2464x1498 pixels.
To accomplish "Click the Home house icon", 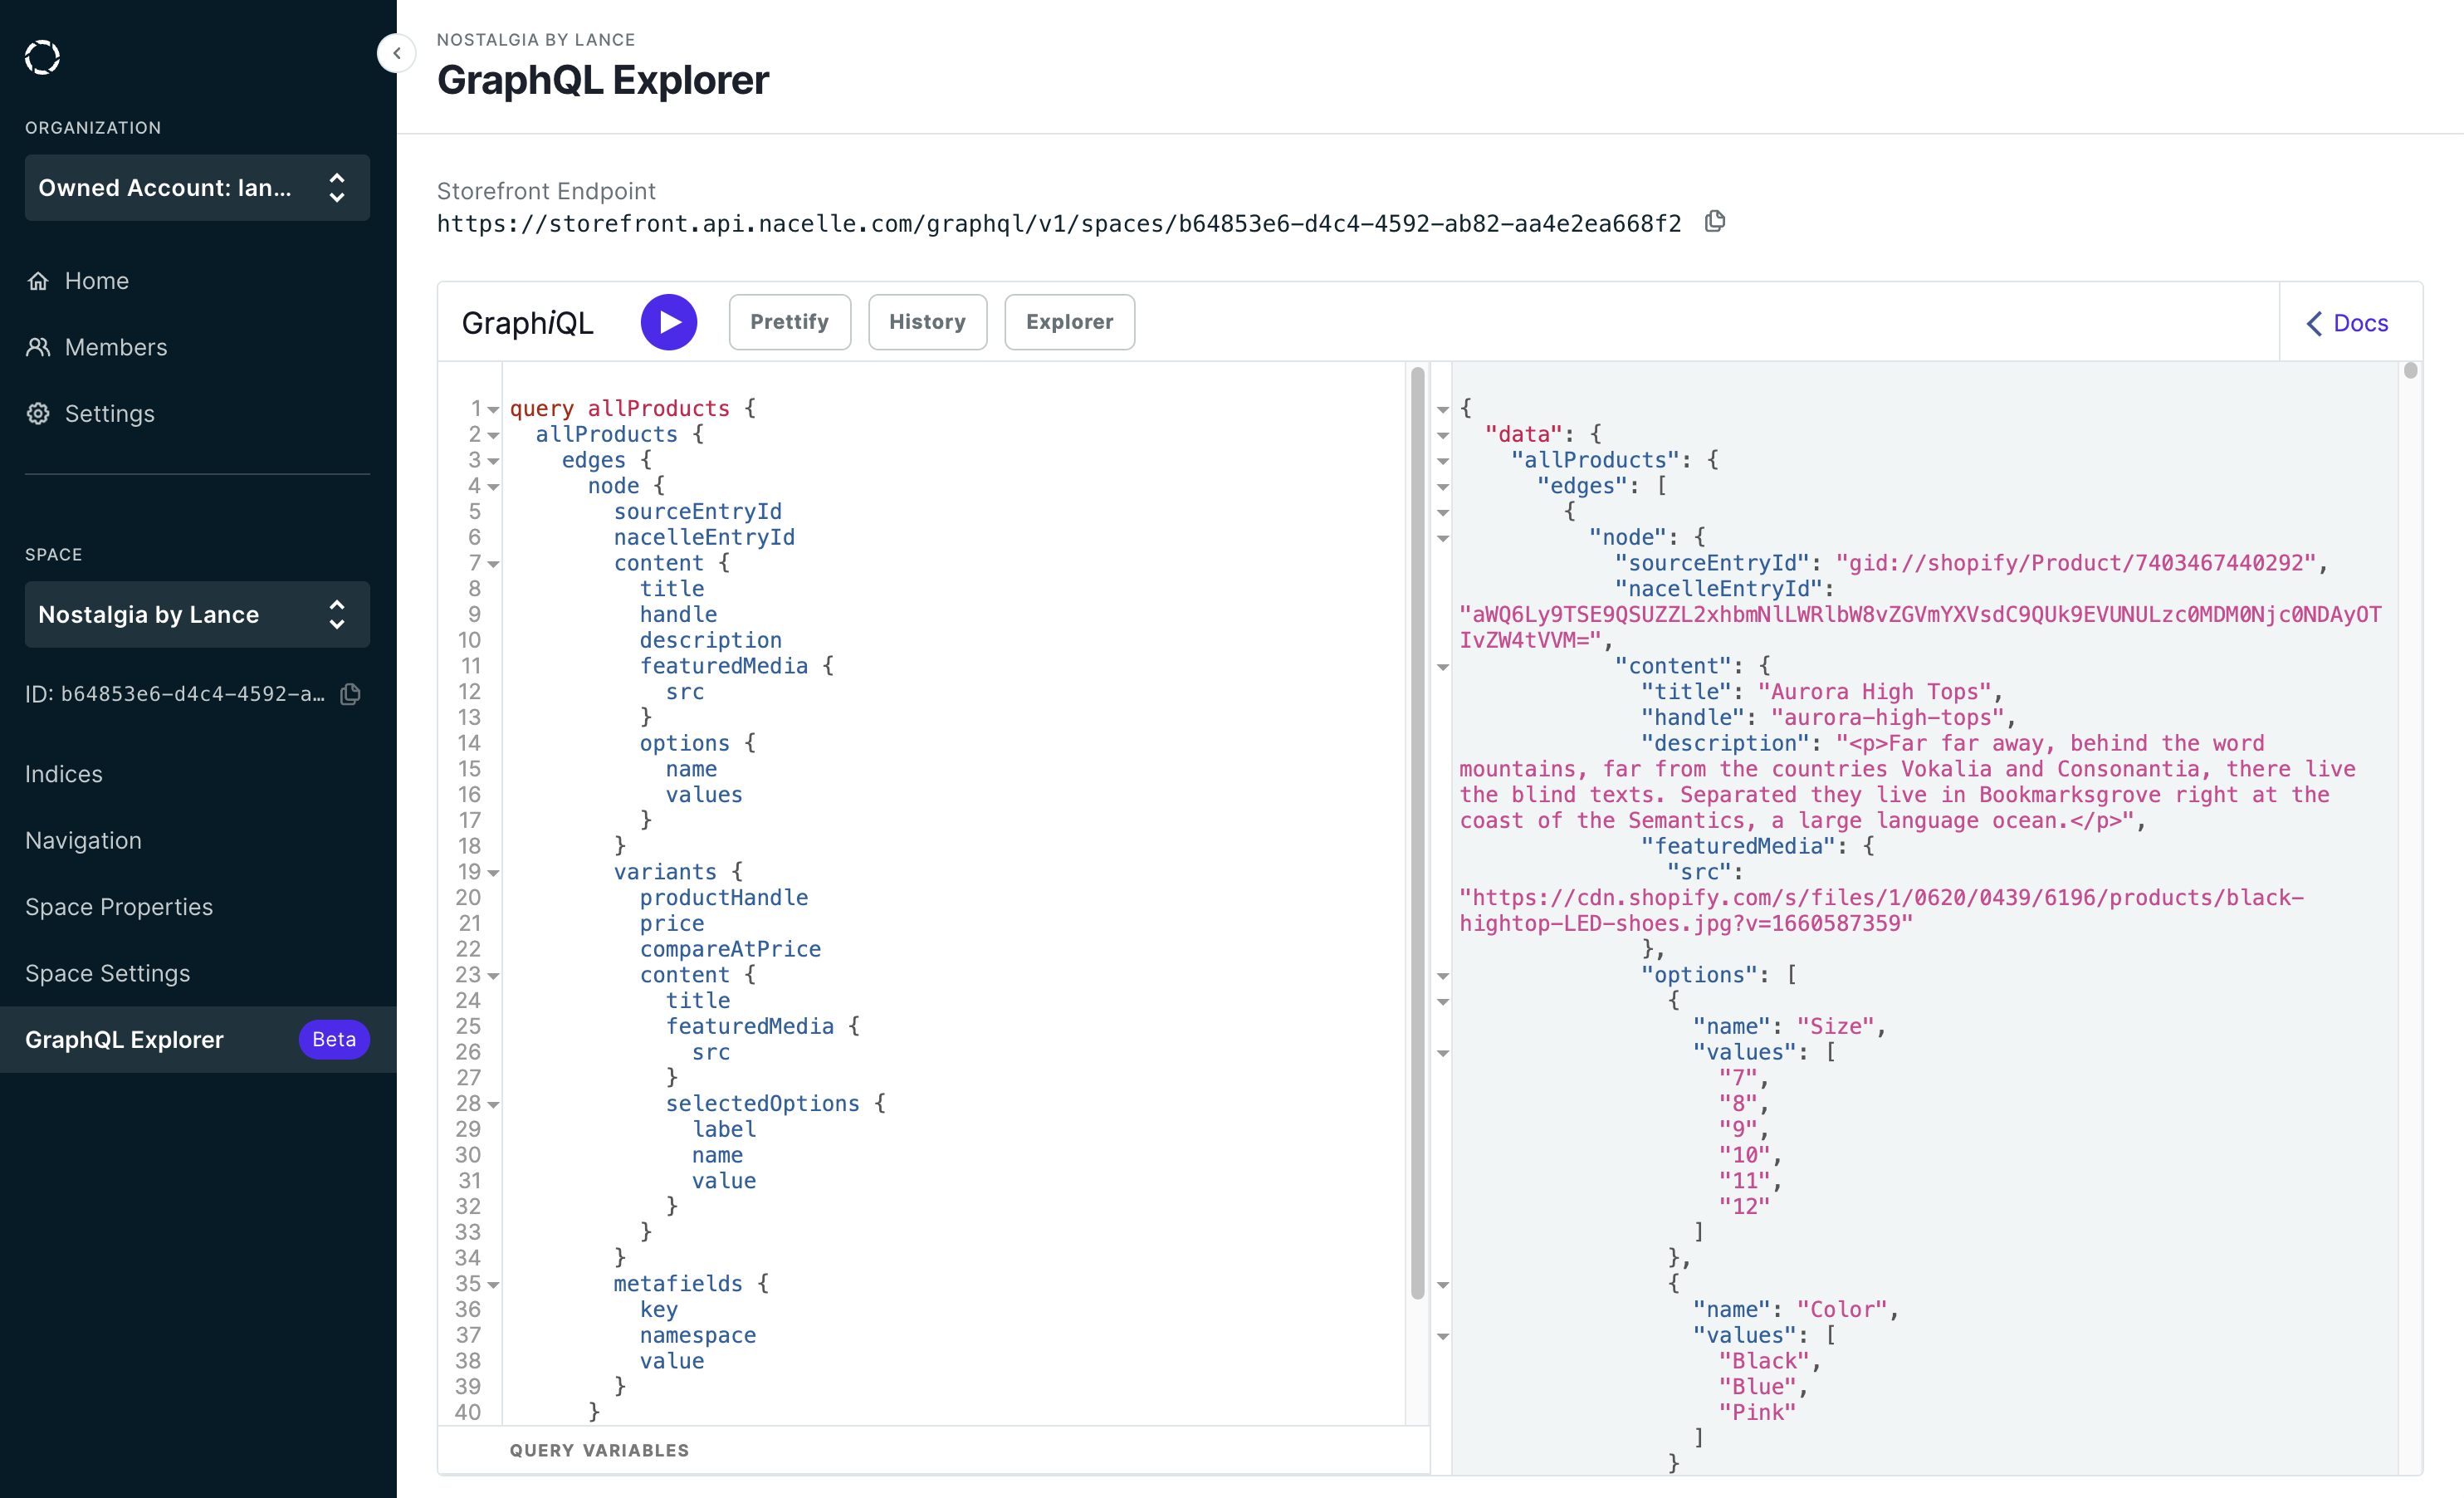I will pyautogui.click(x=38, y=281).
